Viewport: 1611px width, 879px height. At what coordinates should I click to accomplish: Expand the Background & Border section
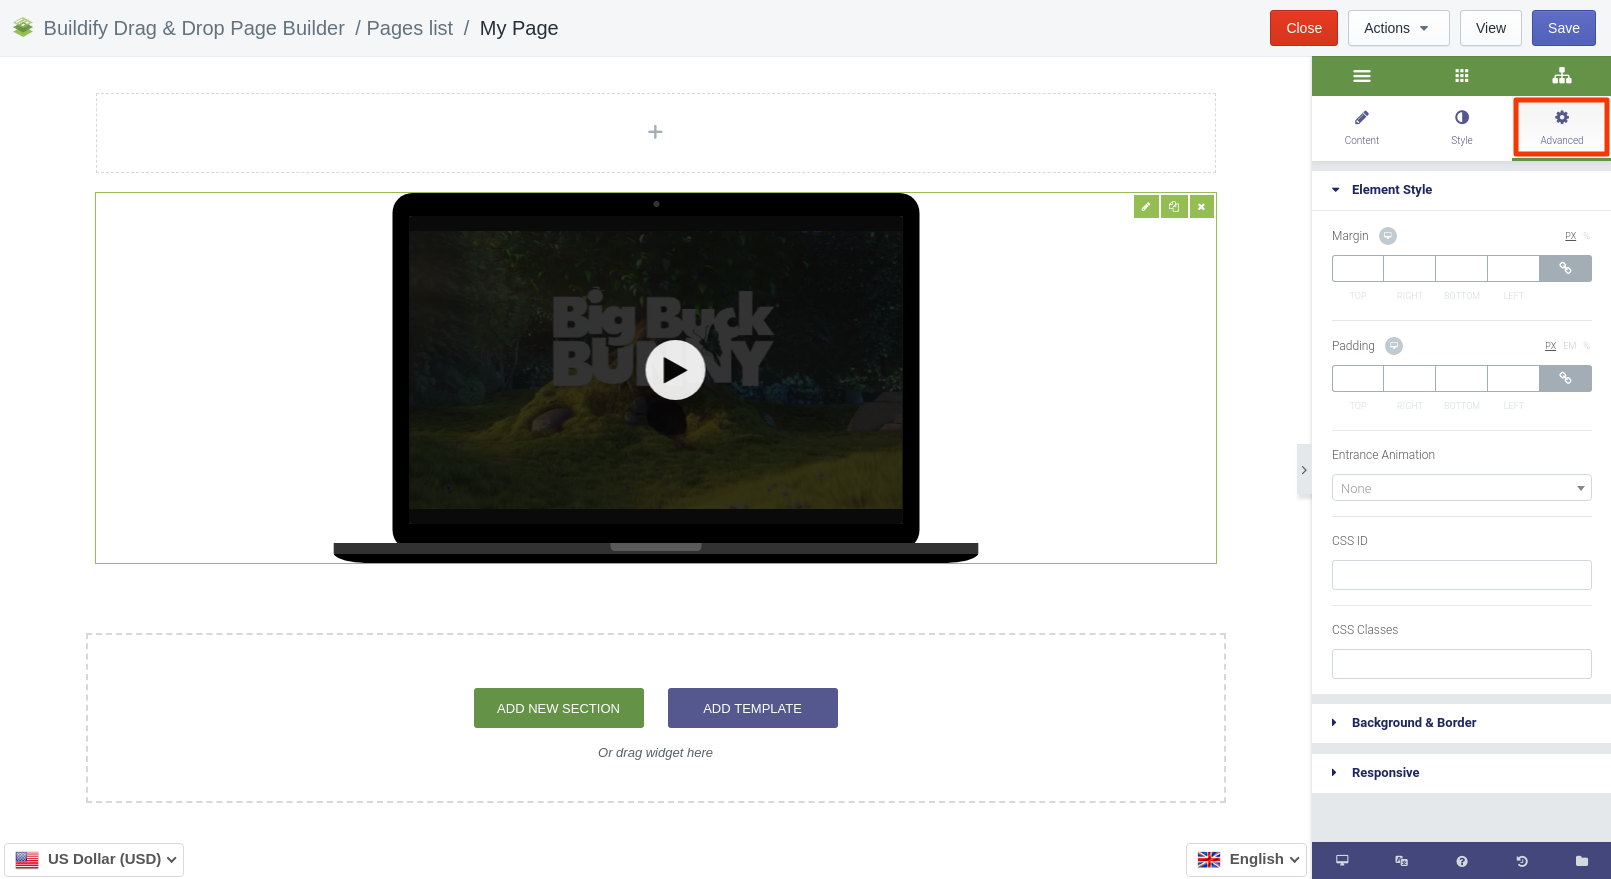tap(1461, 723)
